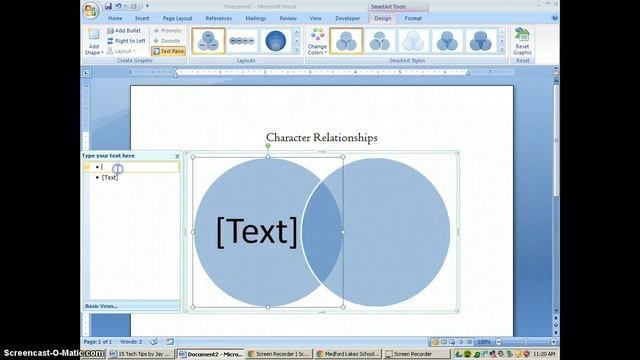This screenshot has width=640, height=360.
Task: Open 'Screen Recorder' app taskbar item
Action: click(417, 354)
